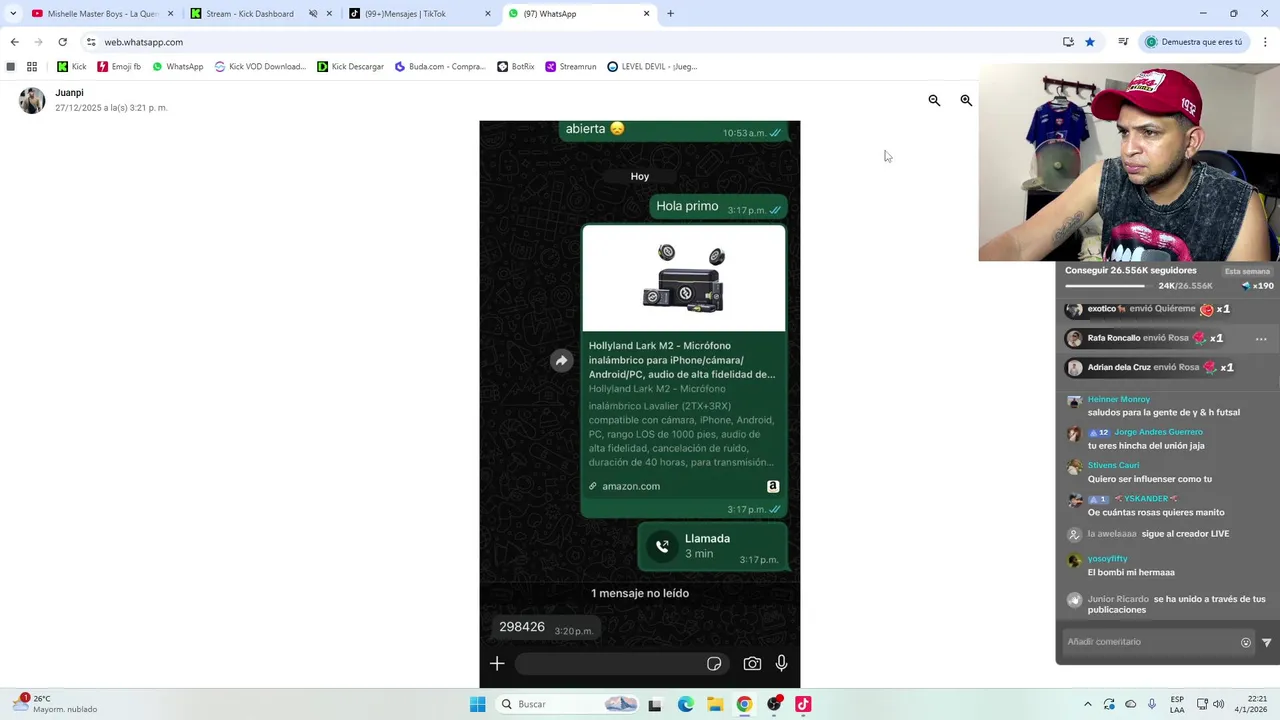
Task: Open the volume control in system tray
Action: click(x=1218, y=704)
